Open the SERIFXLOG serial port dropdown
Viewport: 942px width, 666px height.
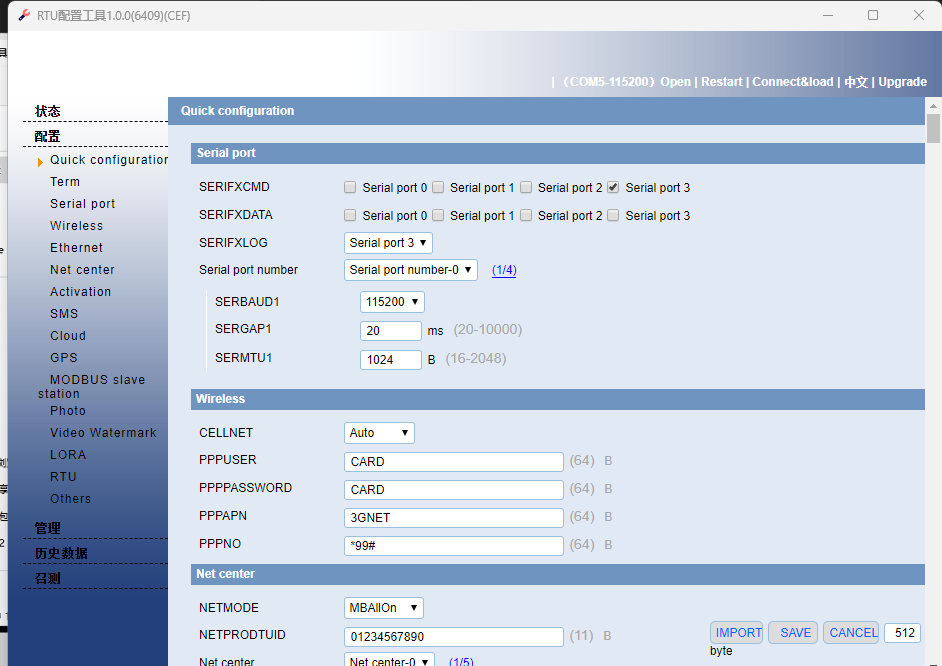388,243
